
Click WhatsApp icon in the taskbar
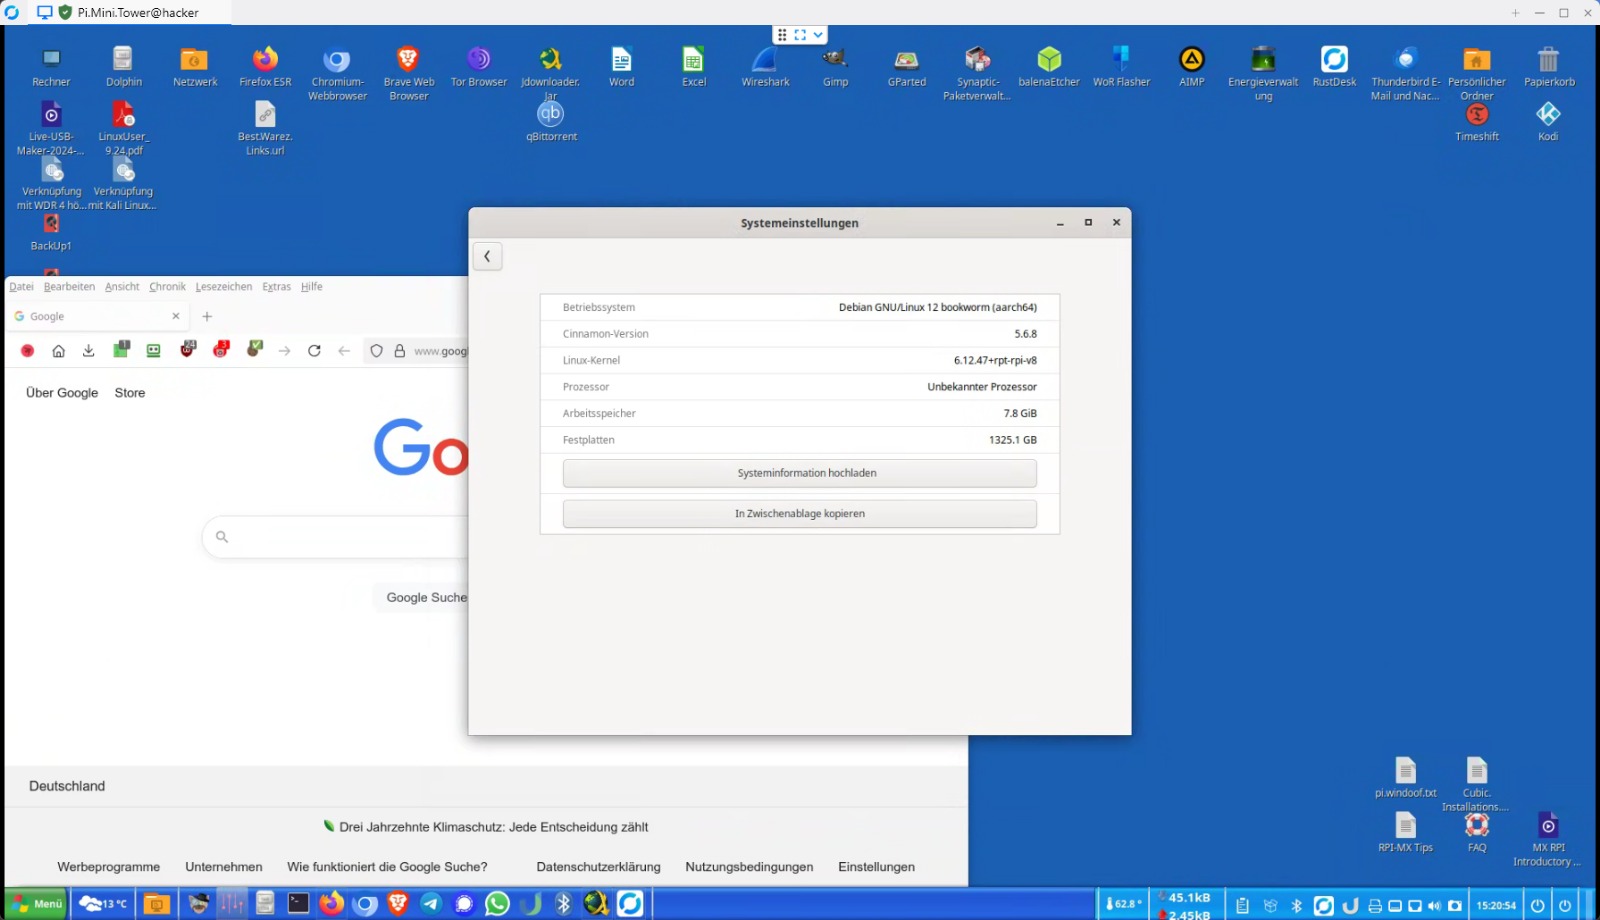[497, 904]
